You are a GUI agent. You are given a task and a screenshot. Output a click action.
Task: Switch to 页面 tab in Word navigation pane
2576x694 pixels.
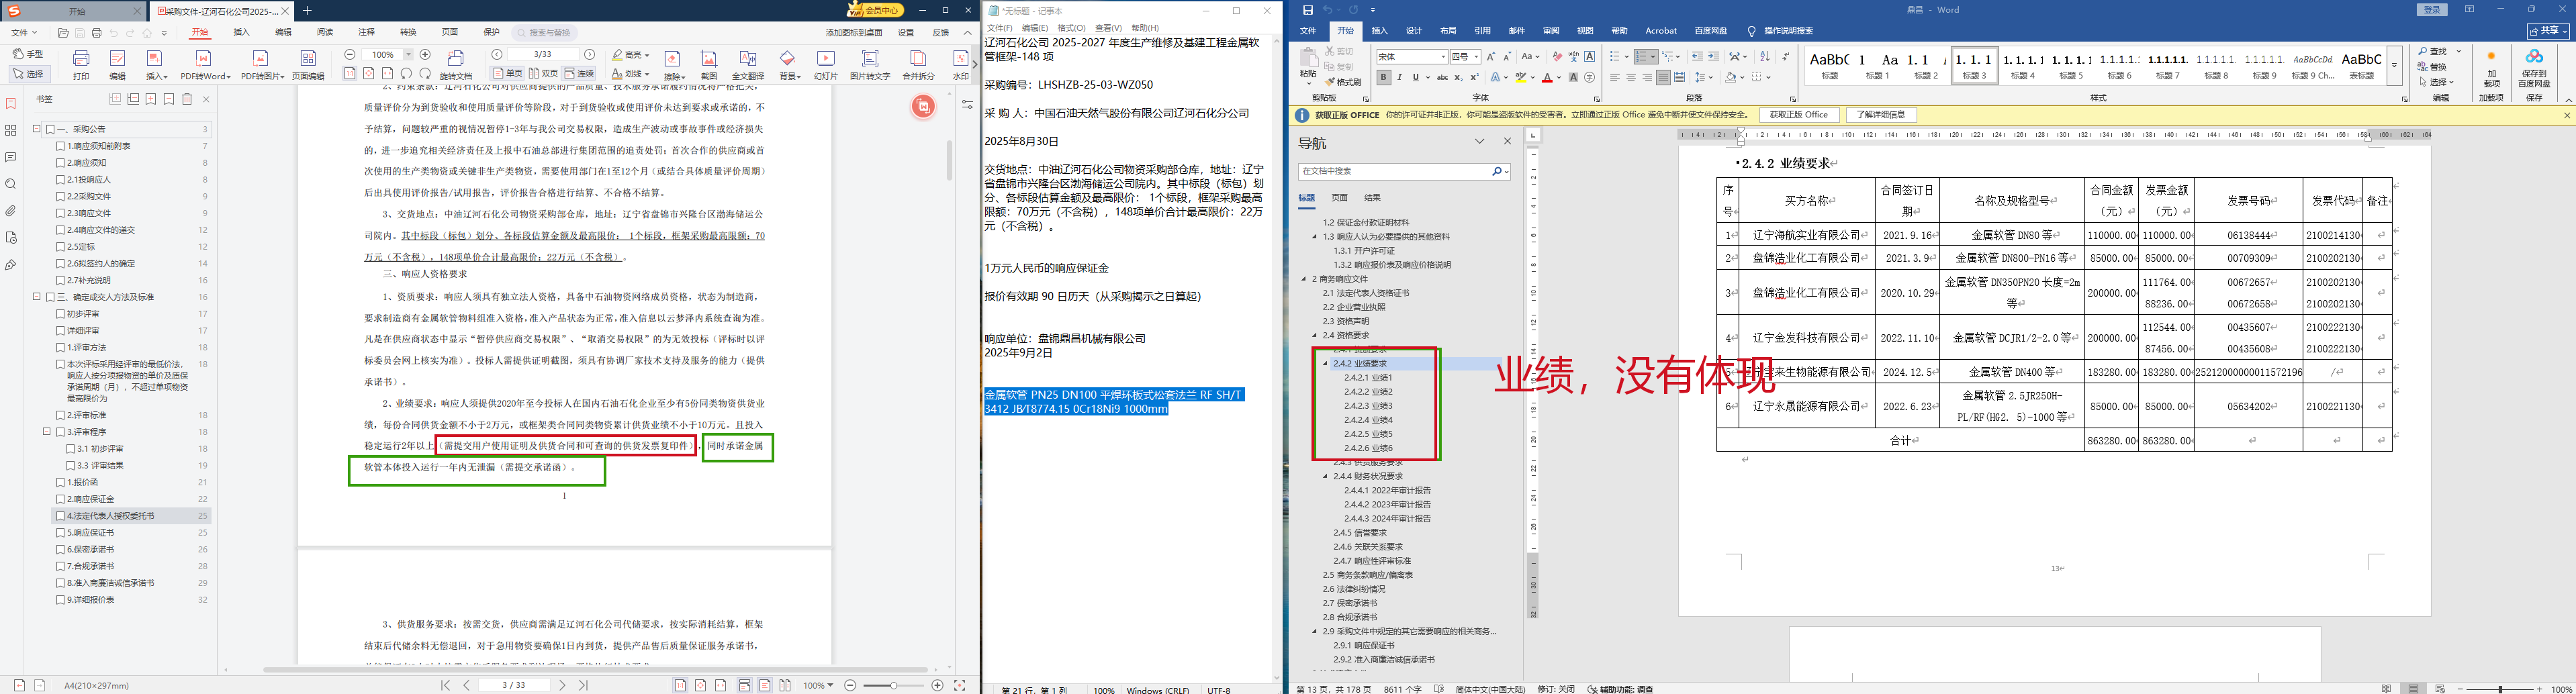tap(1339, 198)
